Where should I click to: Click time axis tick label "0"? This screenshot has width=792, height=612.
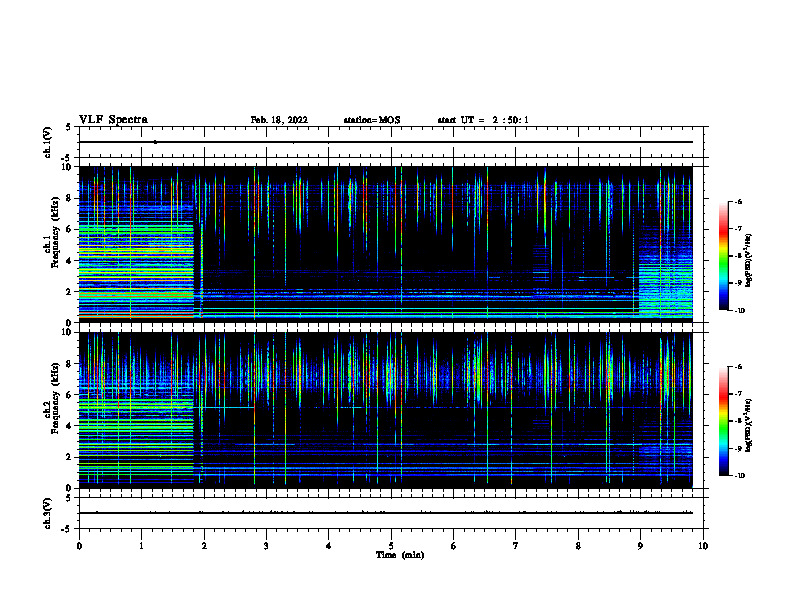coord(79,546)
